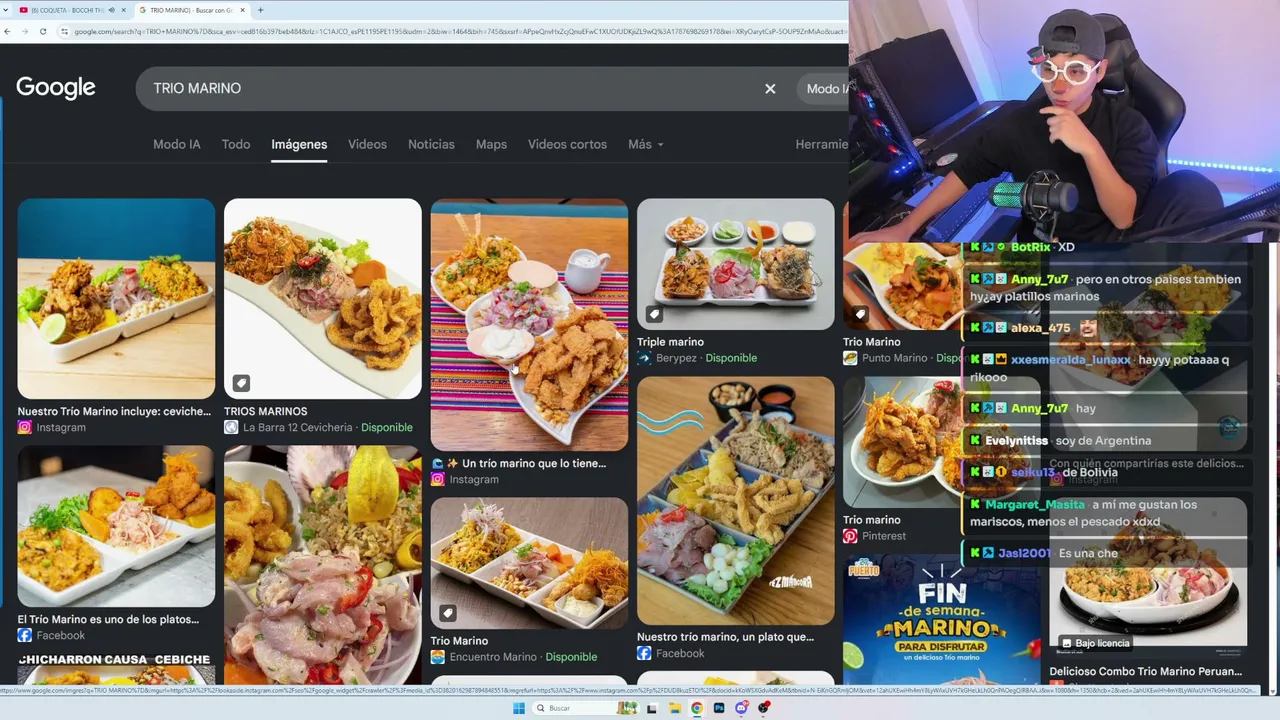Open Task View on the taskbar

pos(651,708)
